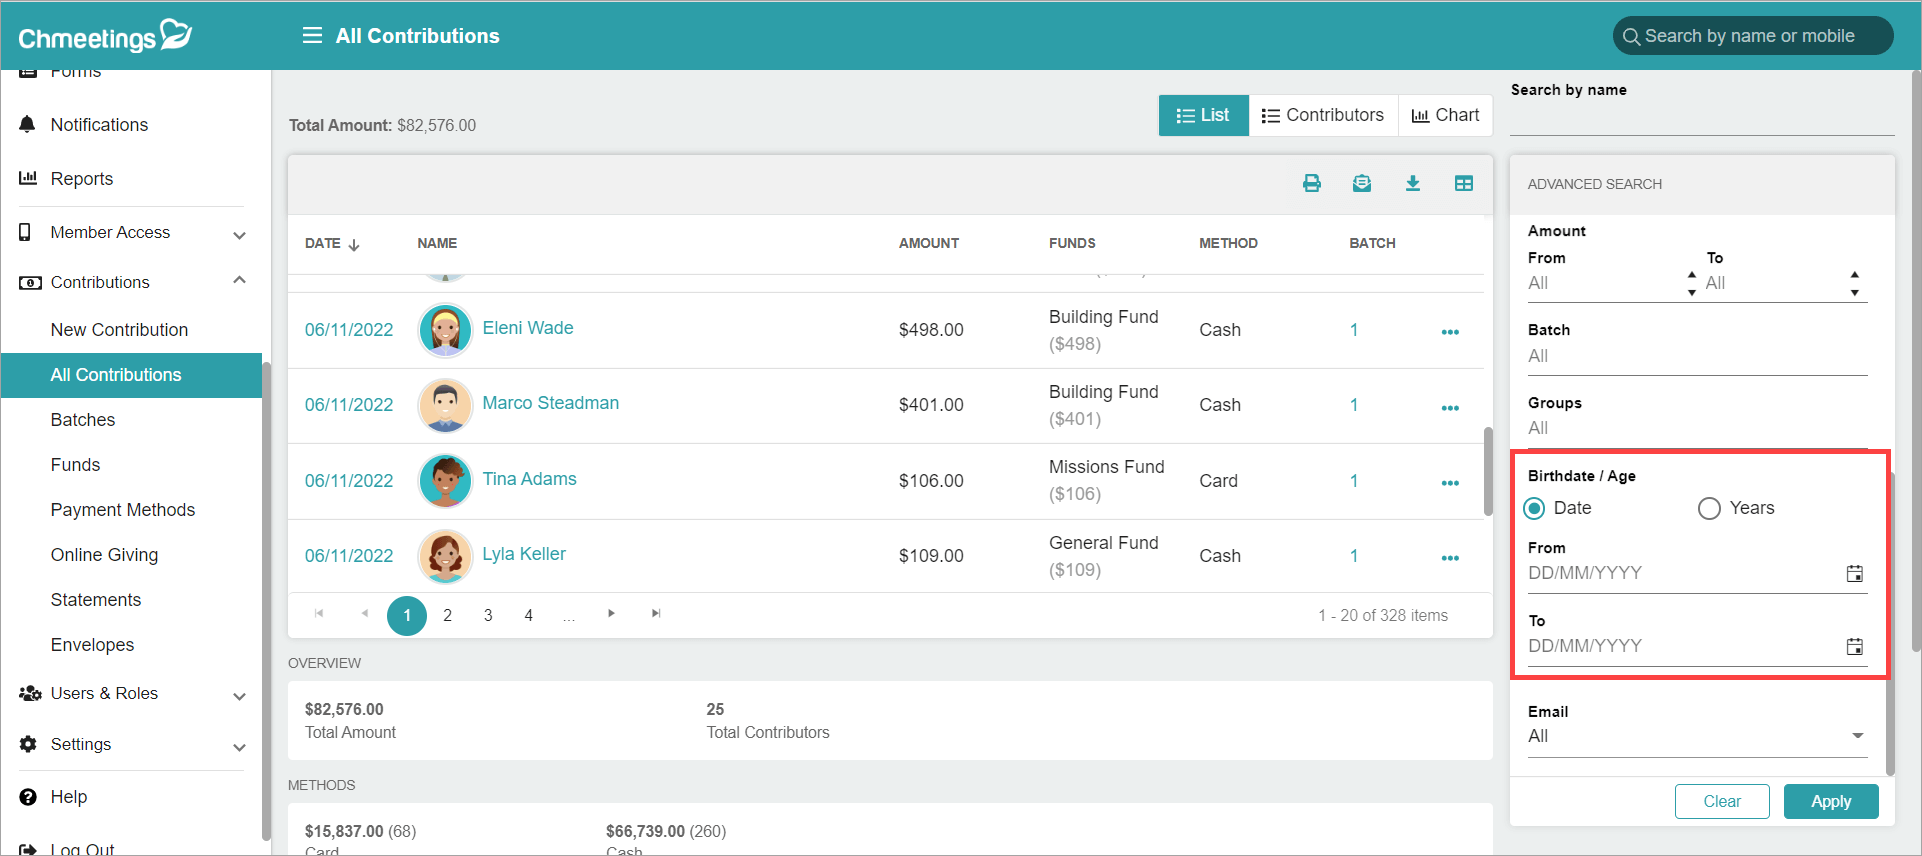Click Marco Steadman's avatar
The image size is (1922, 856).
click(445, 405)
